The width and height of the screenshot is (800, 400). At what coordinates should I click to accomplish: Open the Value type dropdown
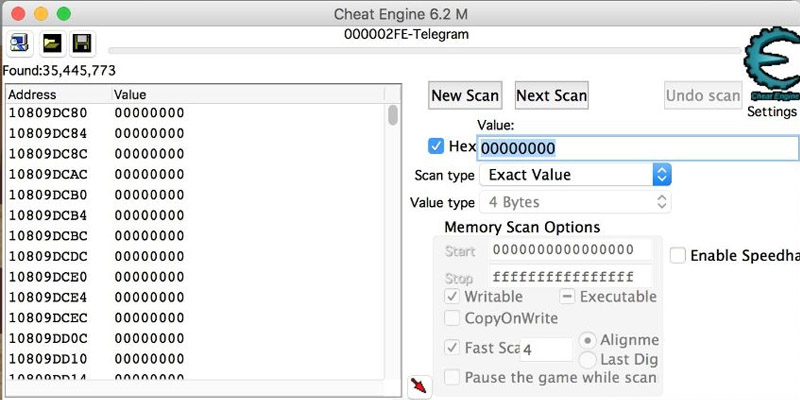pyautogui.click(x=575, y=202)
